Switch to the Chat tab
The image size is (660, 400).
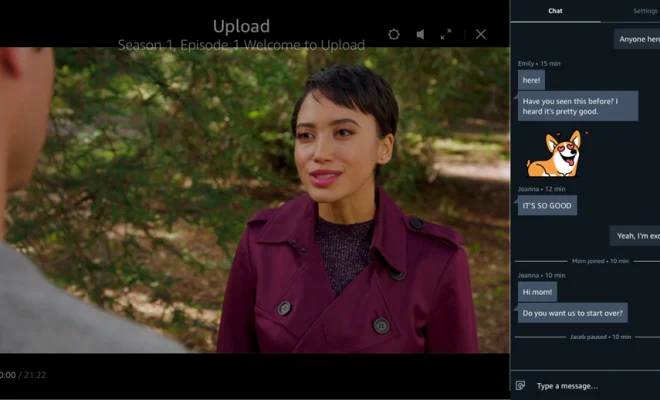point(555,11)
